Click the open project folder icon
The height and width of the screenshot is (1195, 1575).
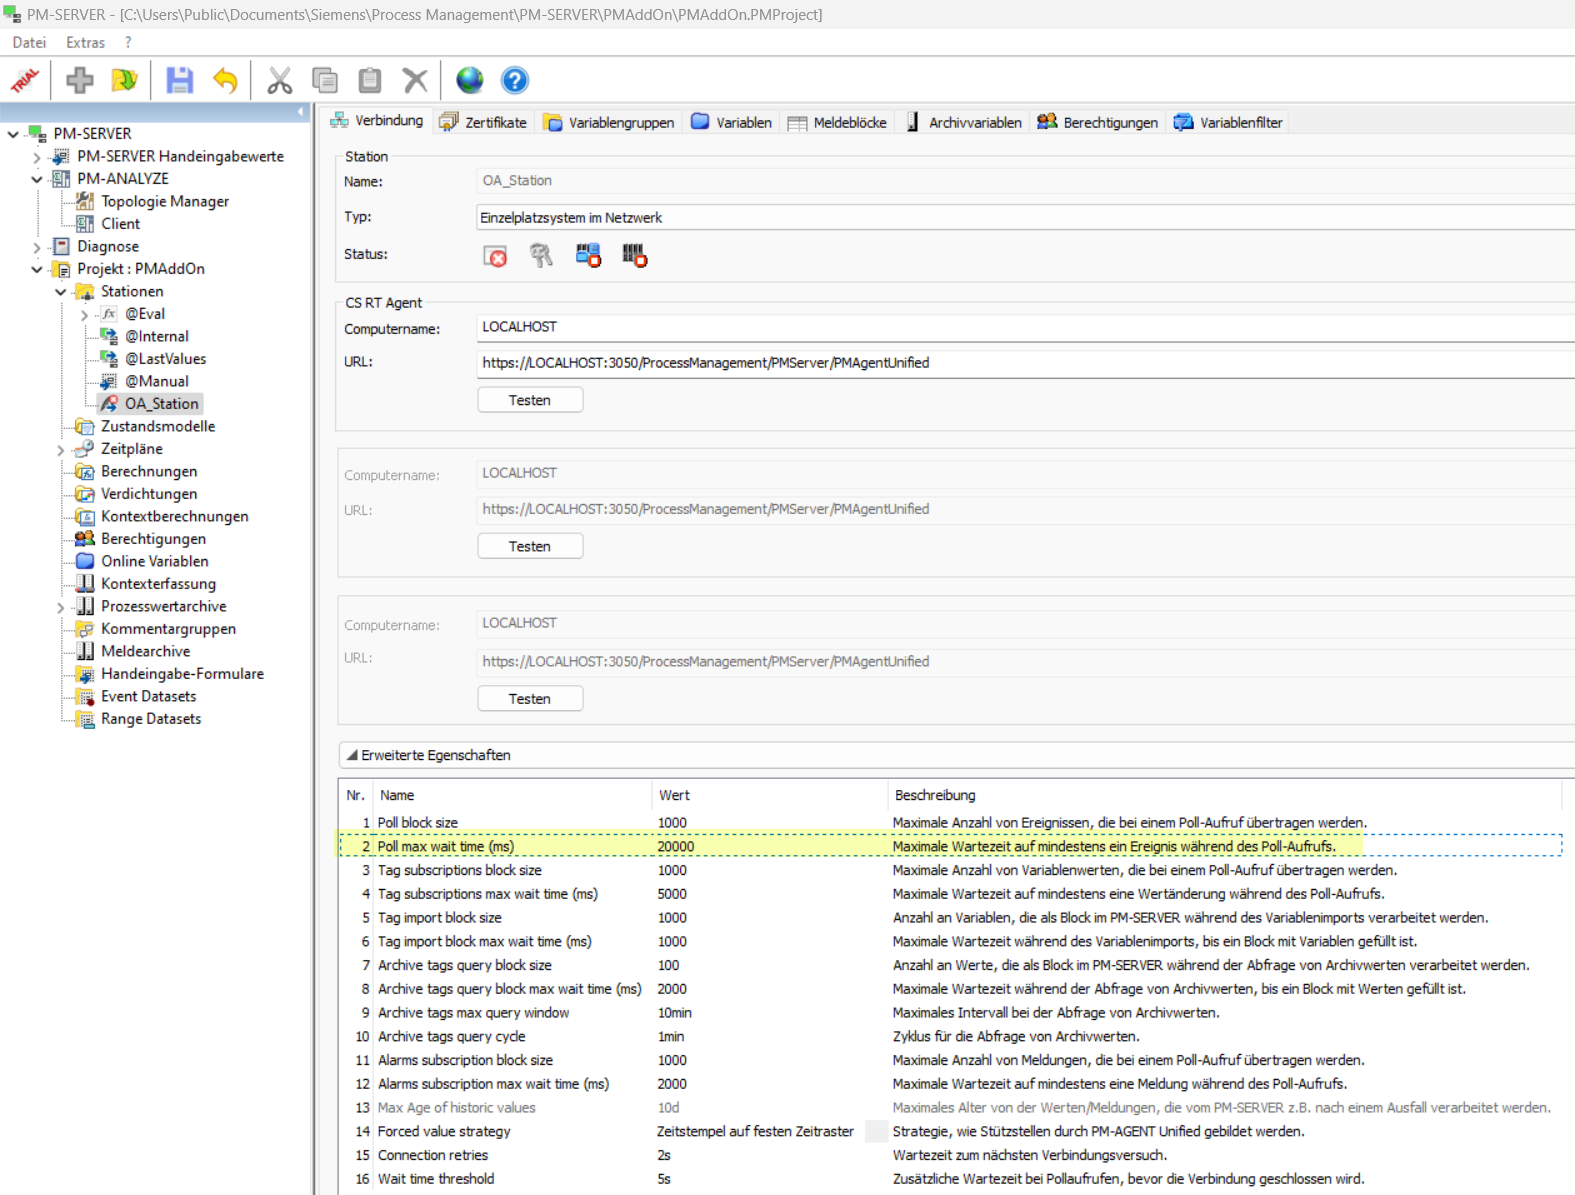[x=125, y=80]
